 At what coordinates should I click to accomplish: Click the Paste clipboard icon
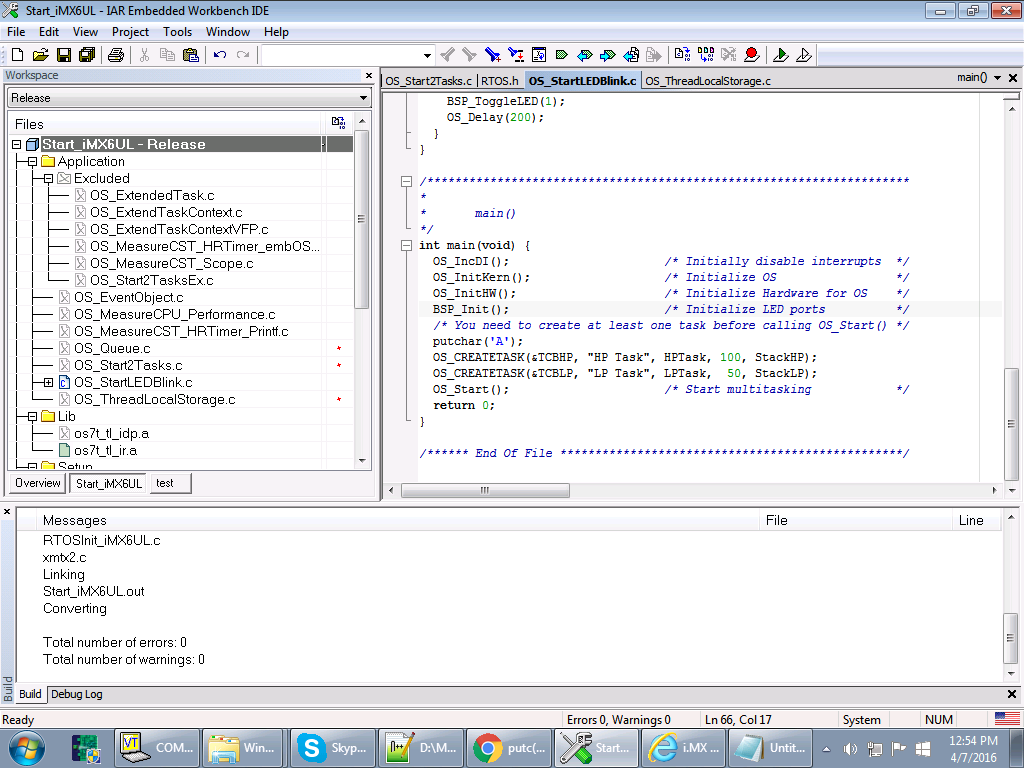tap(191, 55)
